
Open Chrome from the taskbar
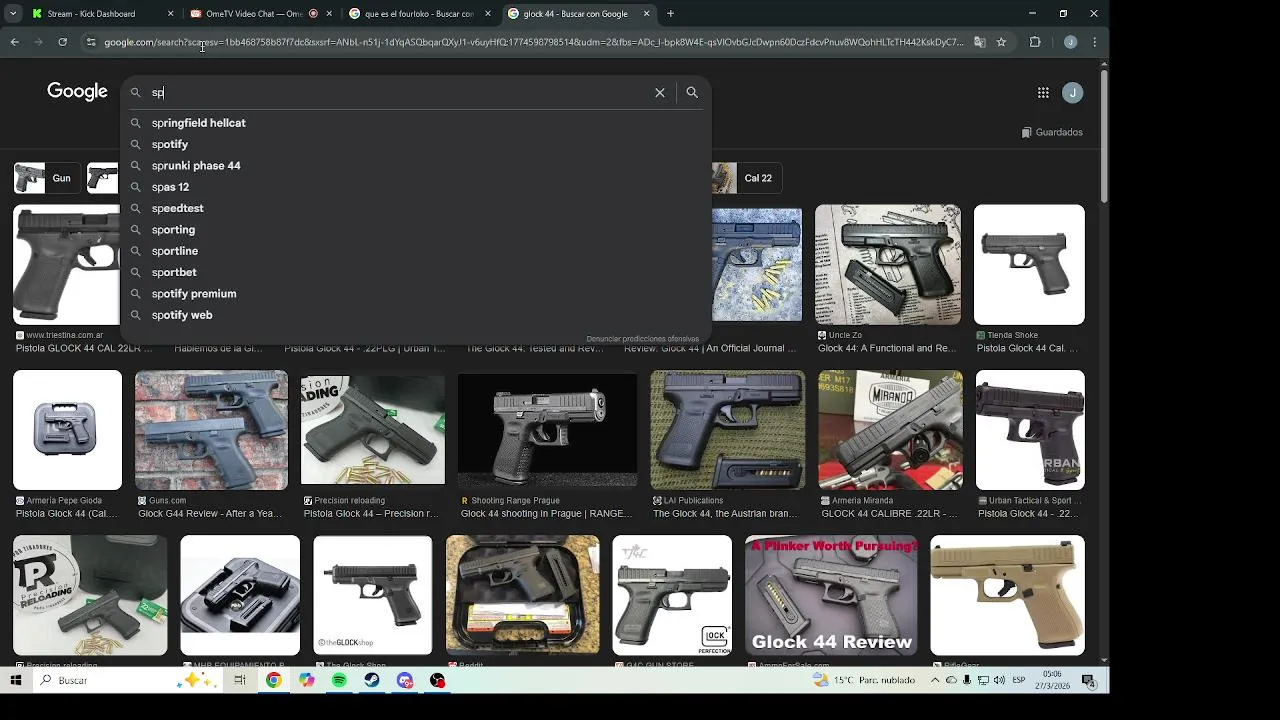274,680
